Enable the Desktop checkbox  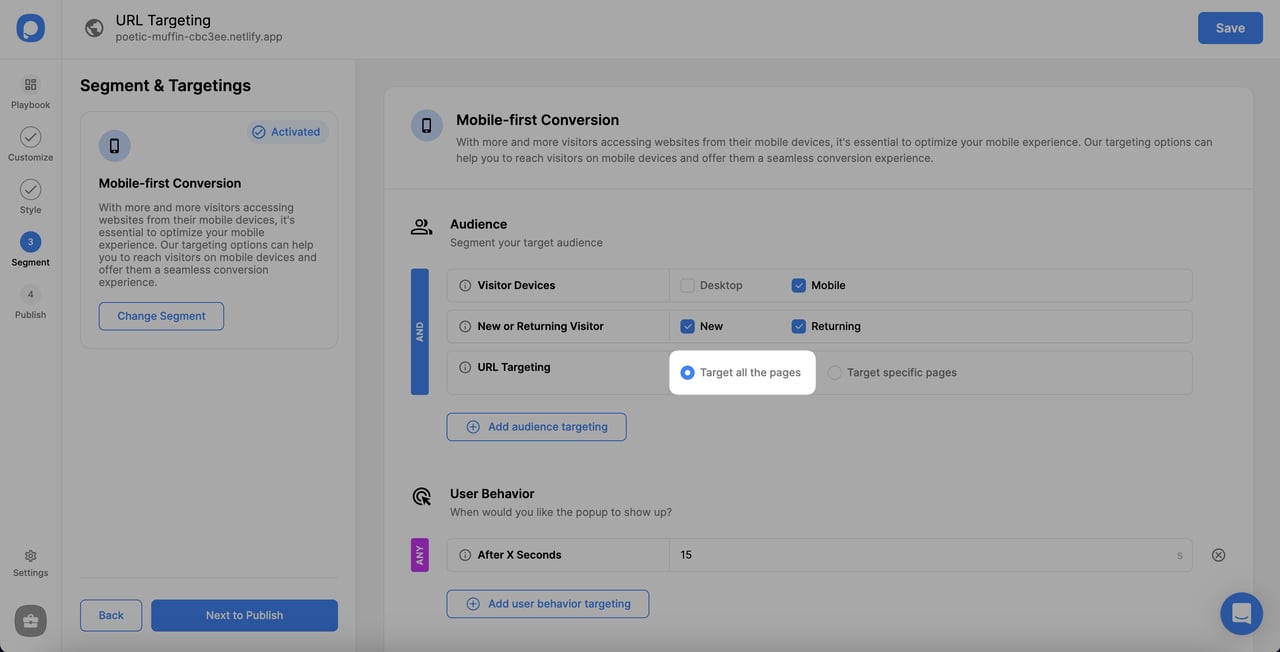687,285
